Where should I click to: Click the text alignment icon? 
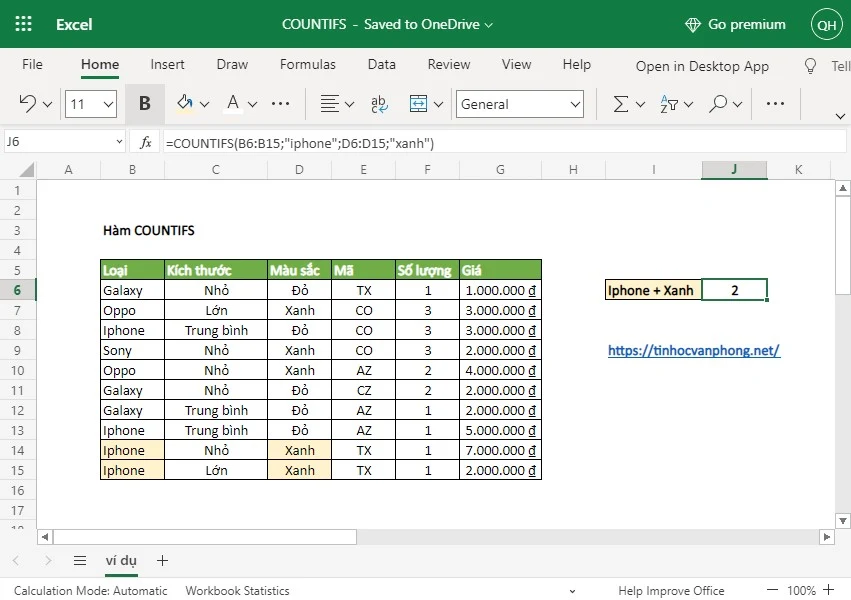tap(329, 104)
